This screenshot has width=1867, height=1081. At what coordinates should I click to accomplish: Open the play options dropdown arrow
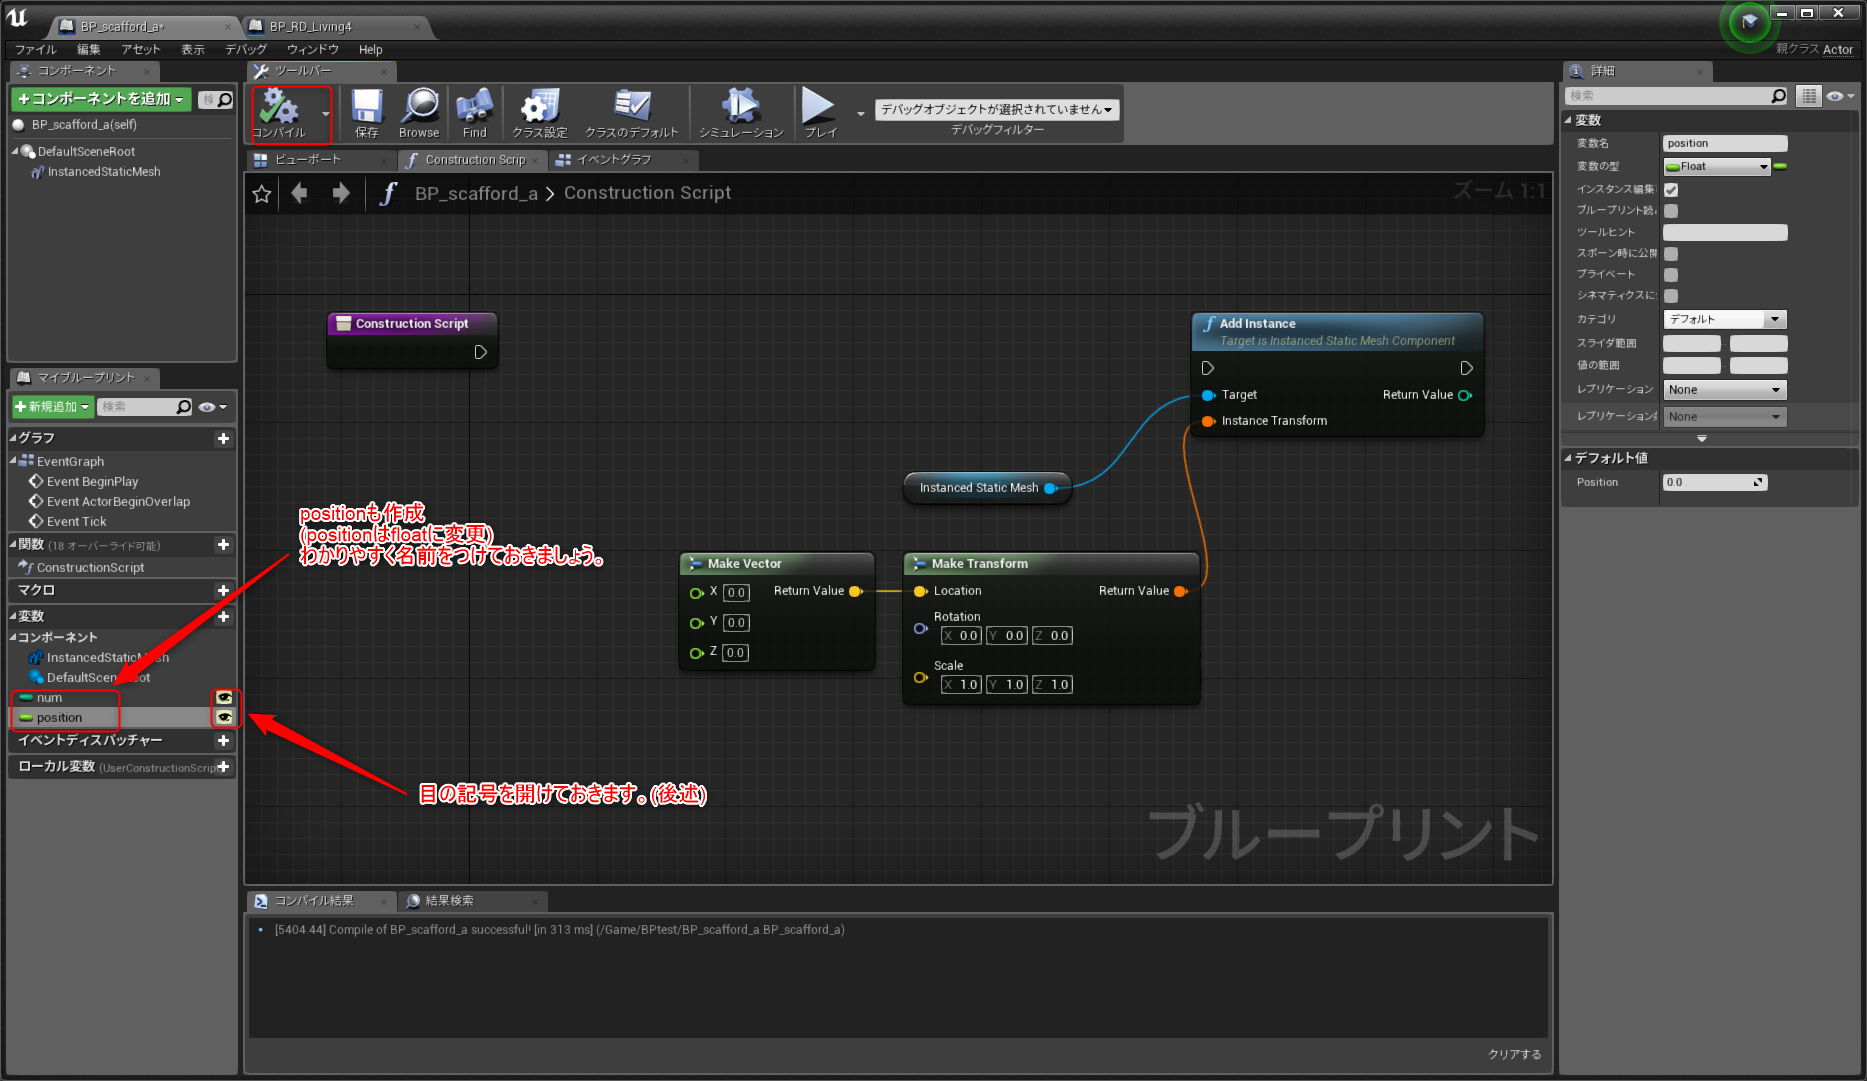coord(861,114)
